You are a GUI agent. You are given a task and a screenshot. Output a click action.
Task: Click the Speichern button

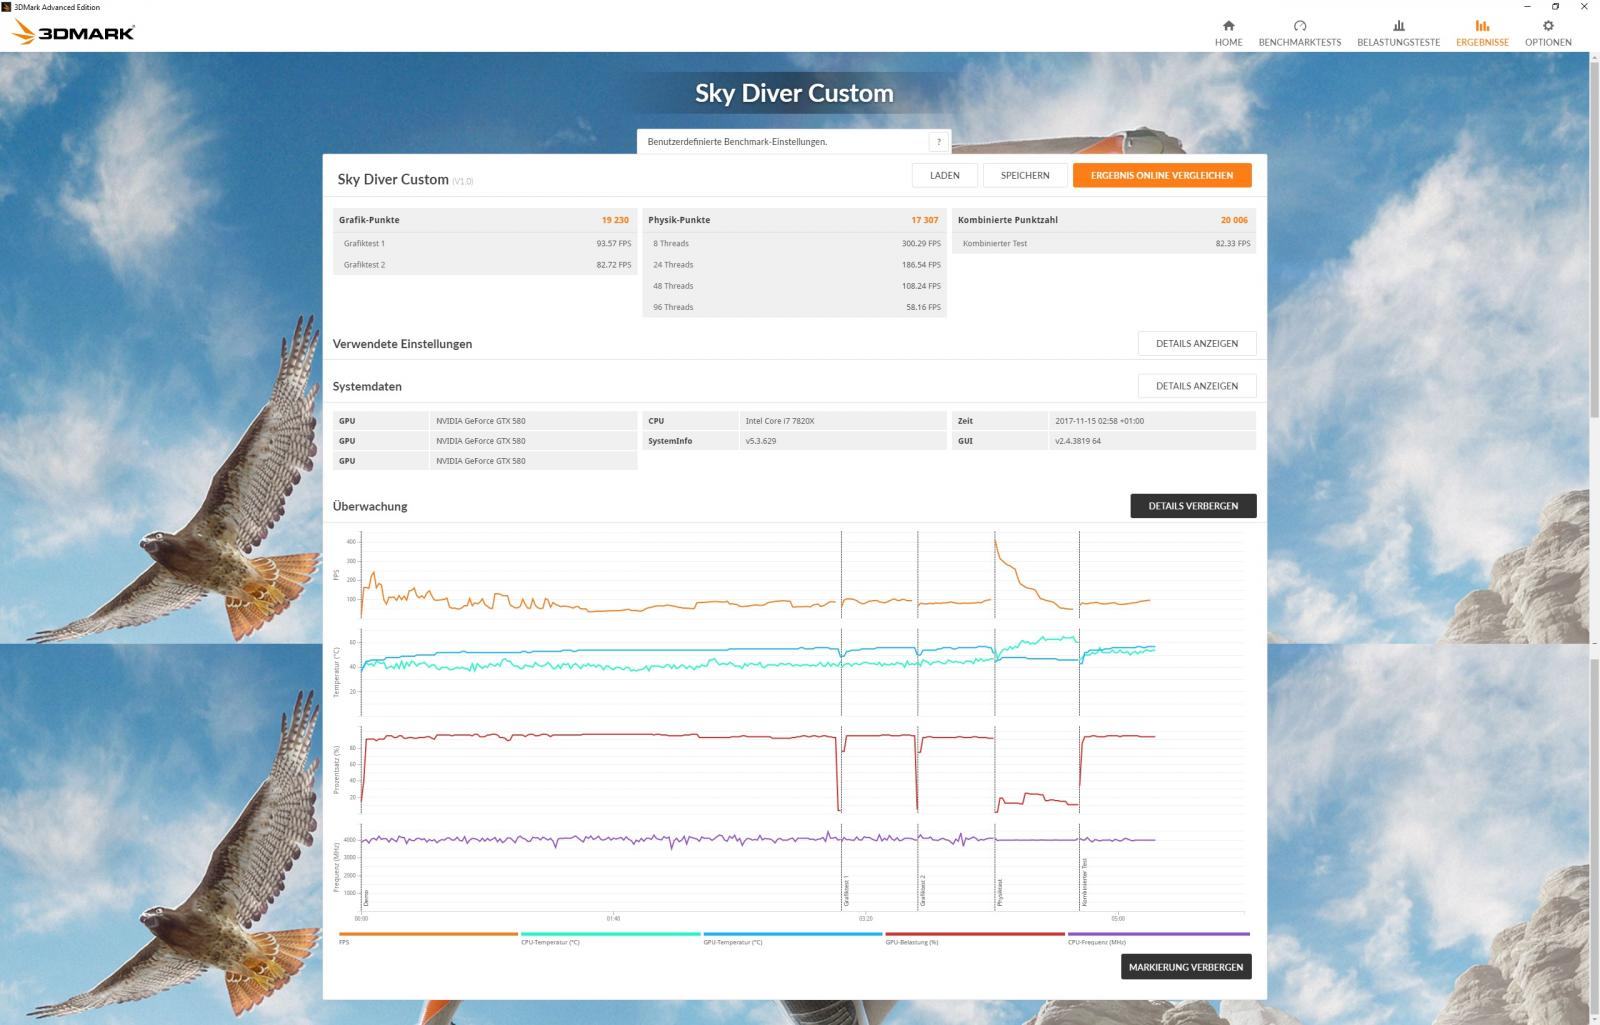pyautogui.click(x=1025, y=175)
